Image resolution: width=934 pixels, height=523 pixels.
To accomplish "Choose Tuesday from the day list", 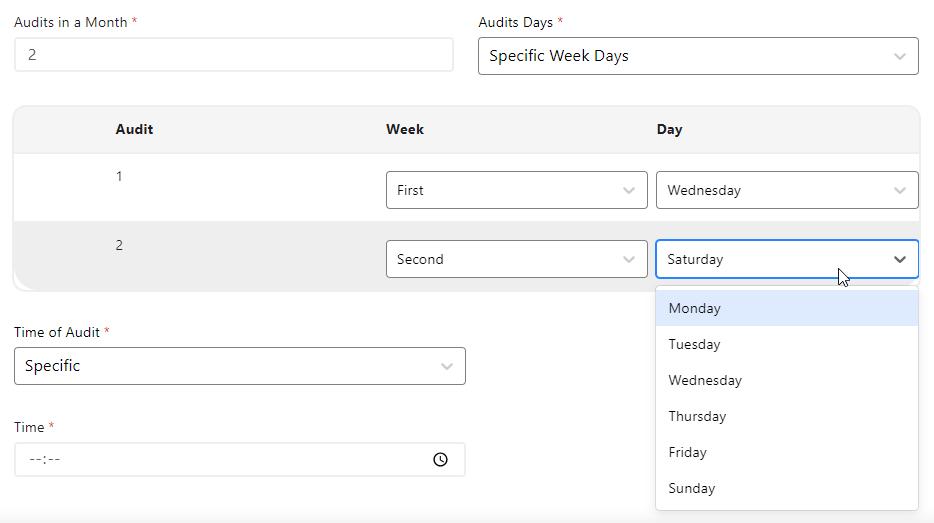I will click(x=695, y=344).
